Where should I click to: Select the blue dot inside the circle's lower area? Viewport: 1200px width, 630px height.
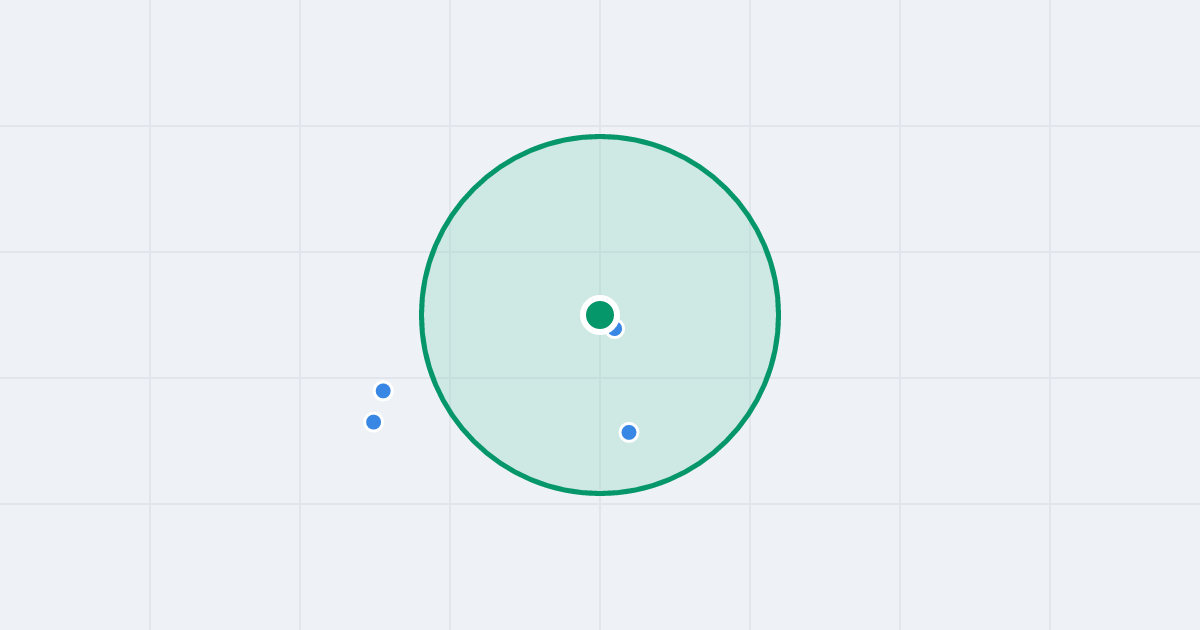click(629, 432)
